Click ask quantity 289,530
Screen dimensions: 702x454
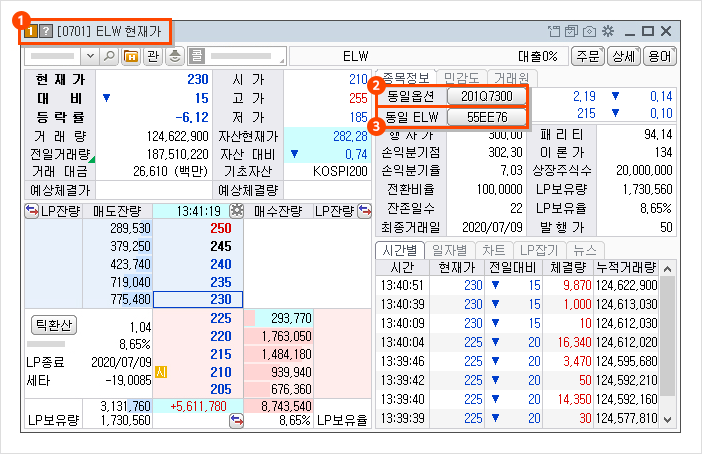click(x=130, y=228)
